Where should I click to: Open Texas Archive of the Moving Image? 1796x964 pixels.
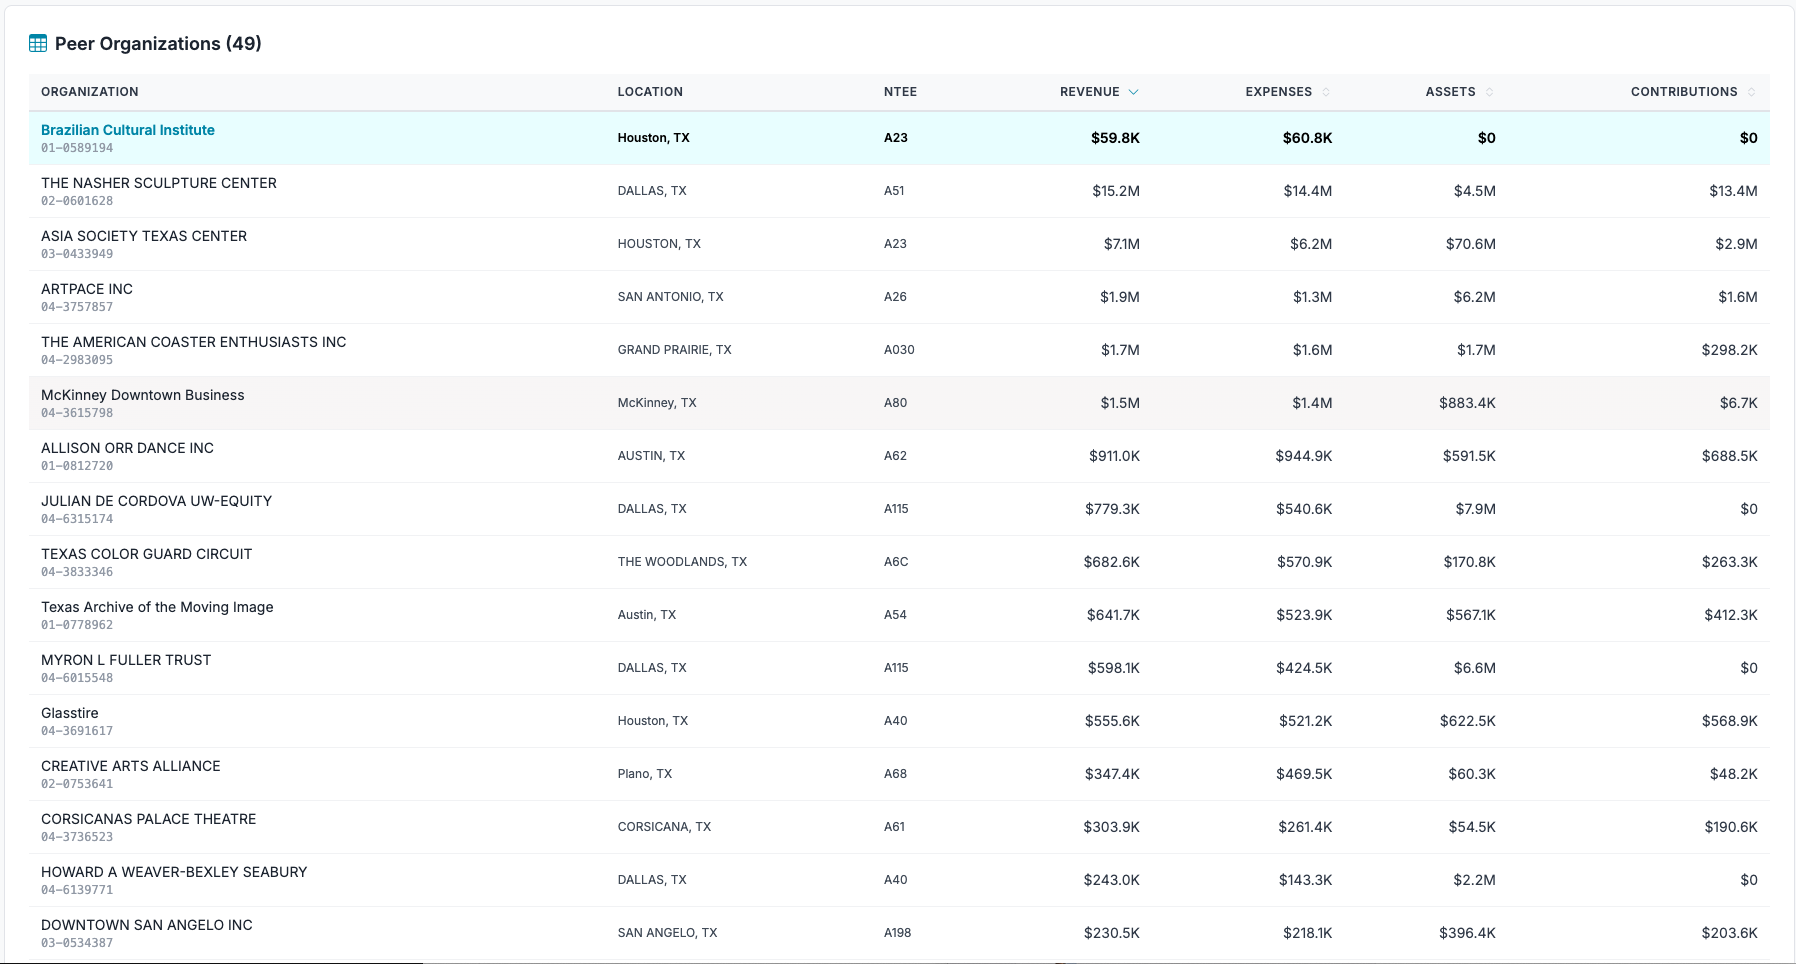point(157,607)
